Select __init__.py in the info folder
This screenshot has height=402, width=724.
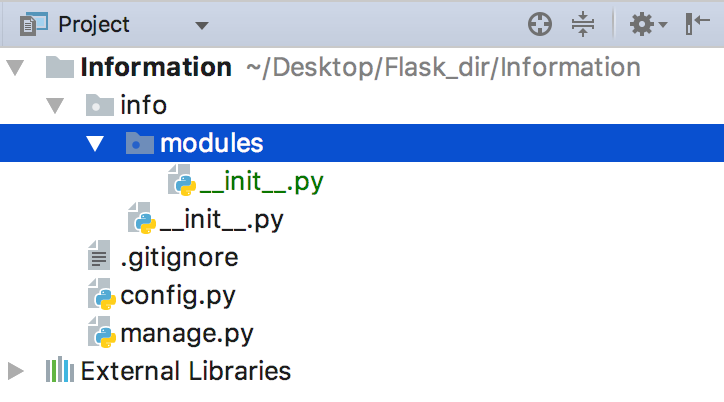click(x=221, y=220)
